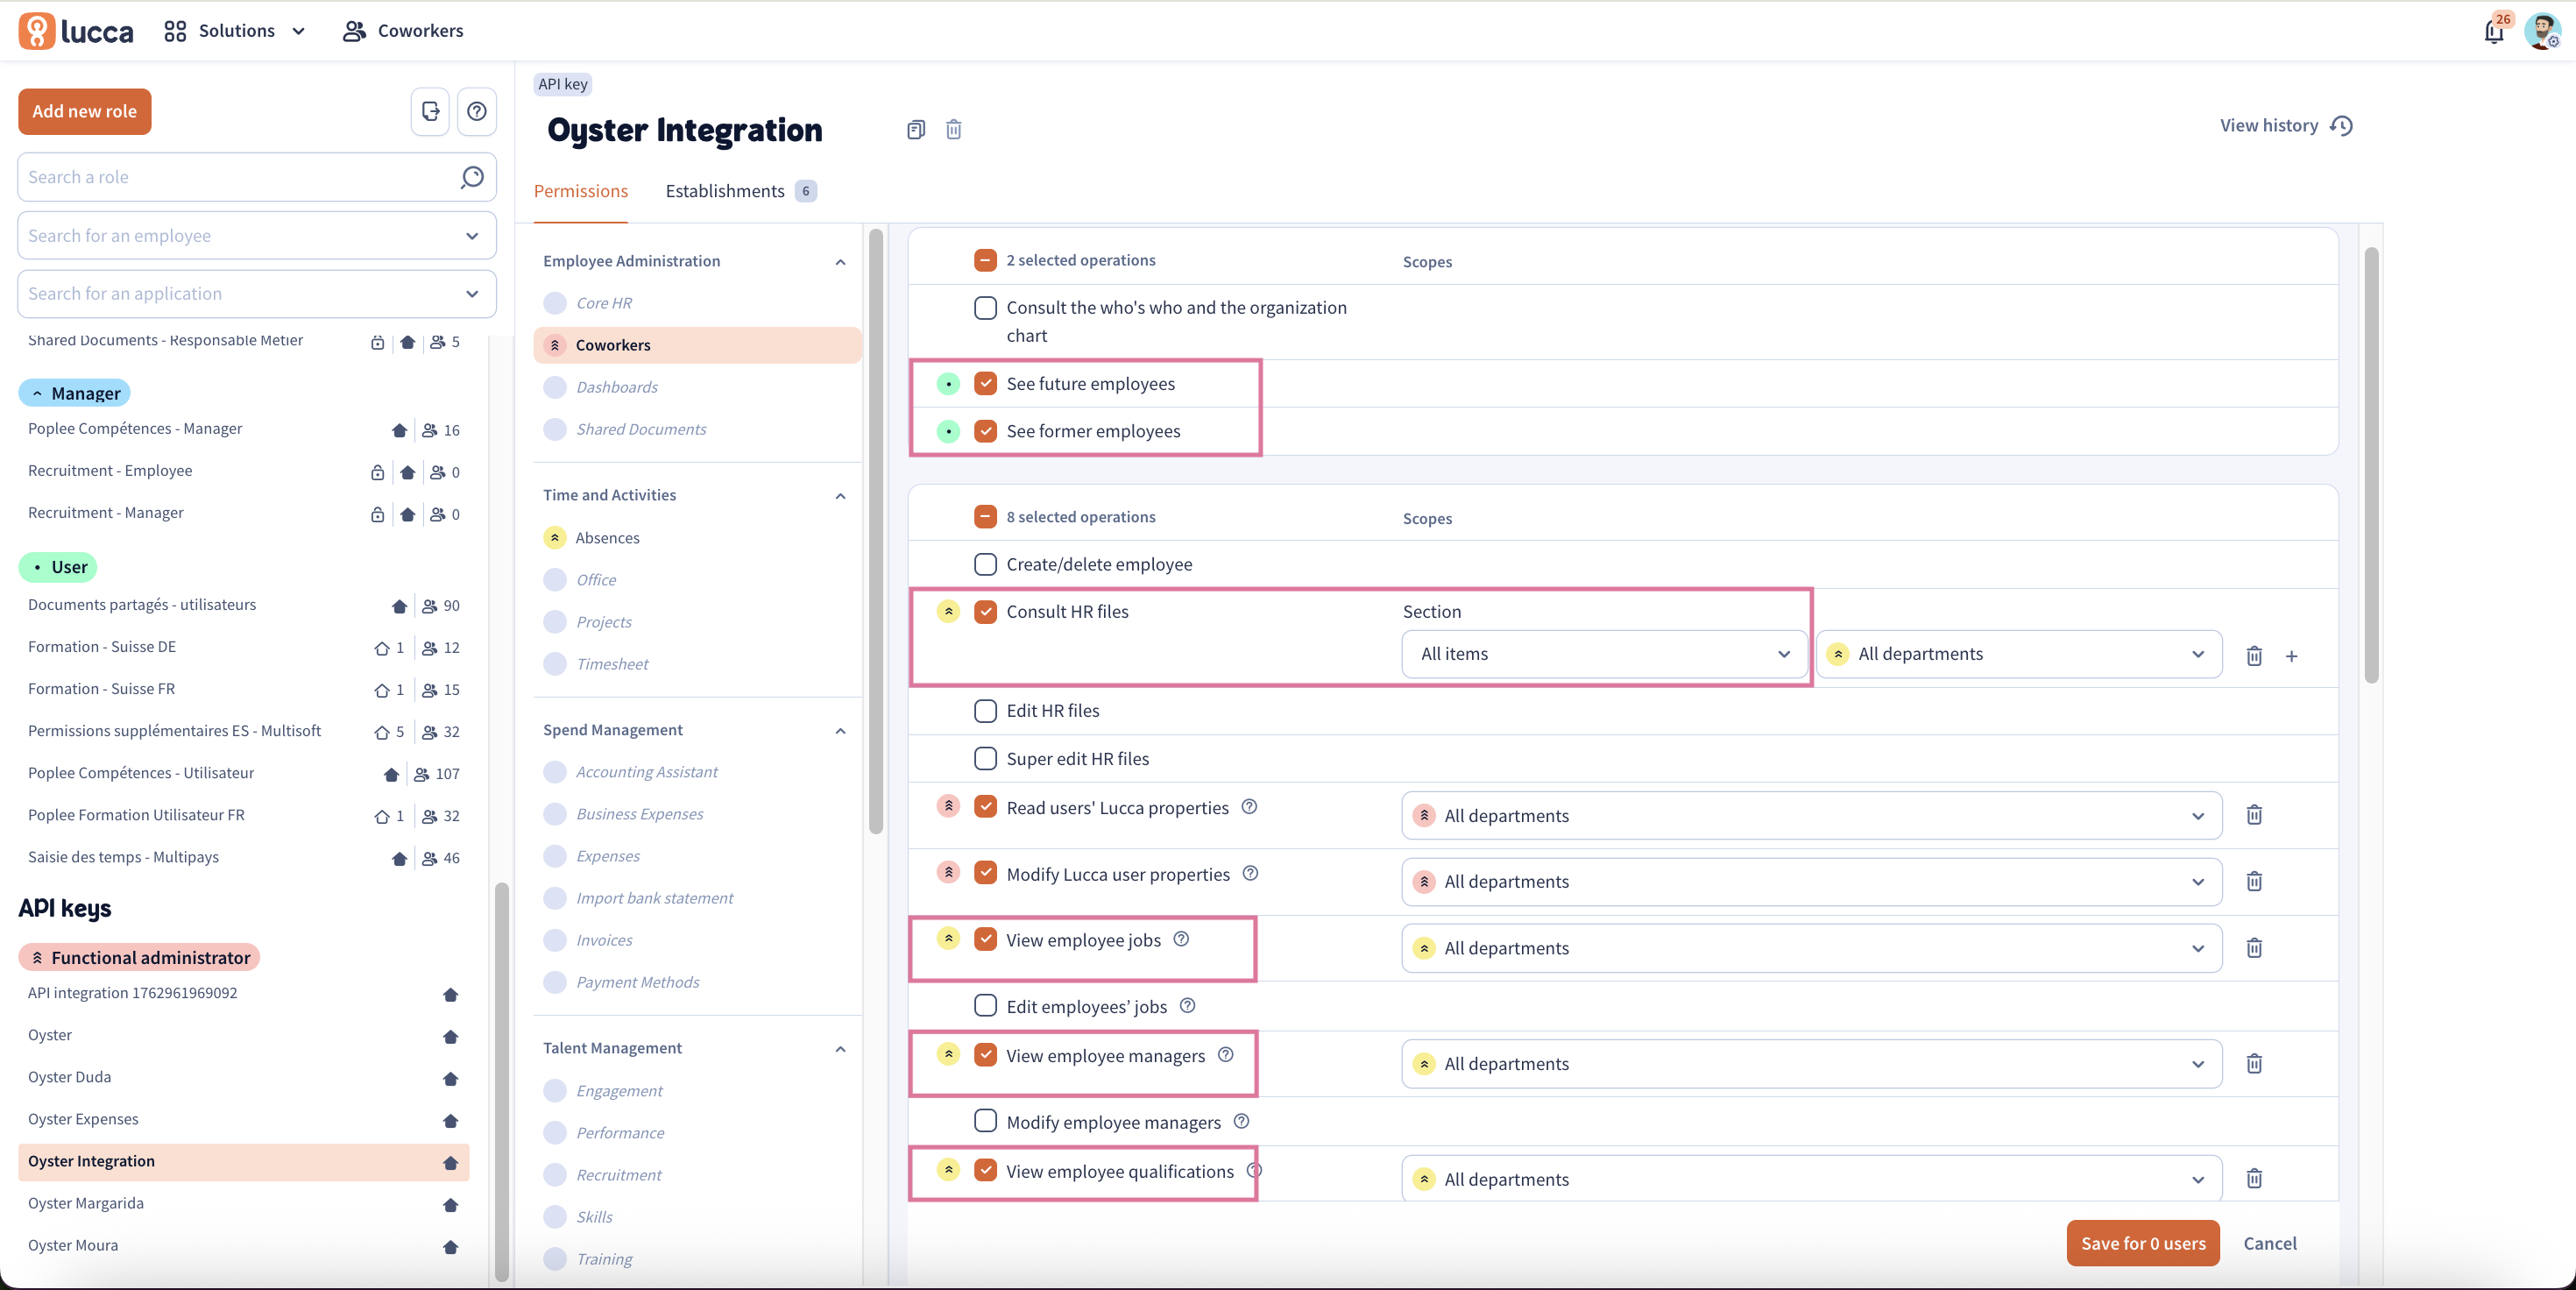Click the permissions panel right scrollbar
This screenshot has height=1290, width=2576.
(x=2371, y=465)
